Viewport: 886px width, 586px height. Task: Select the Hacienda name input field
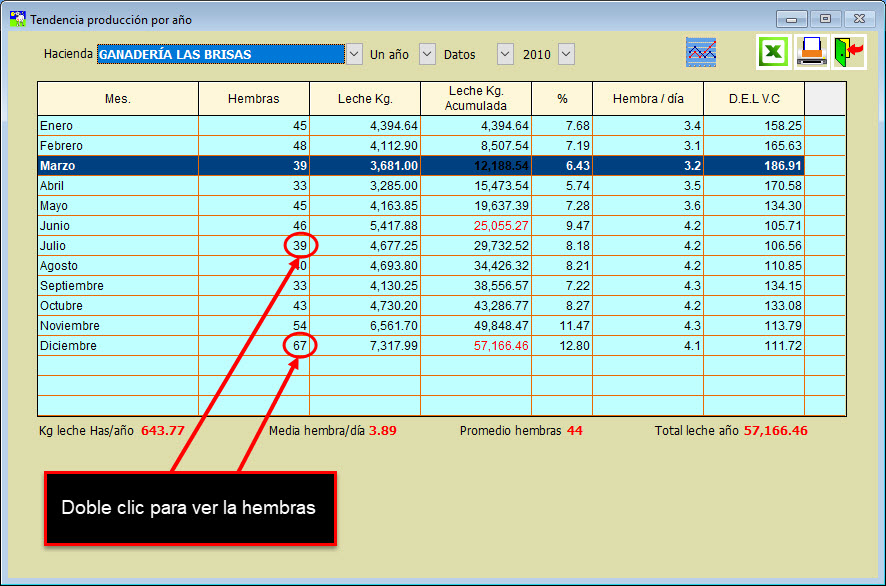(220, 54)
